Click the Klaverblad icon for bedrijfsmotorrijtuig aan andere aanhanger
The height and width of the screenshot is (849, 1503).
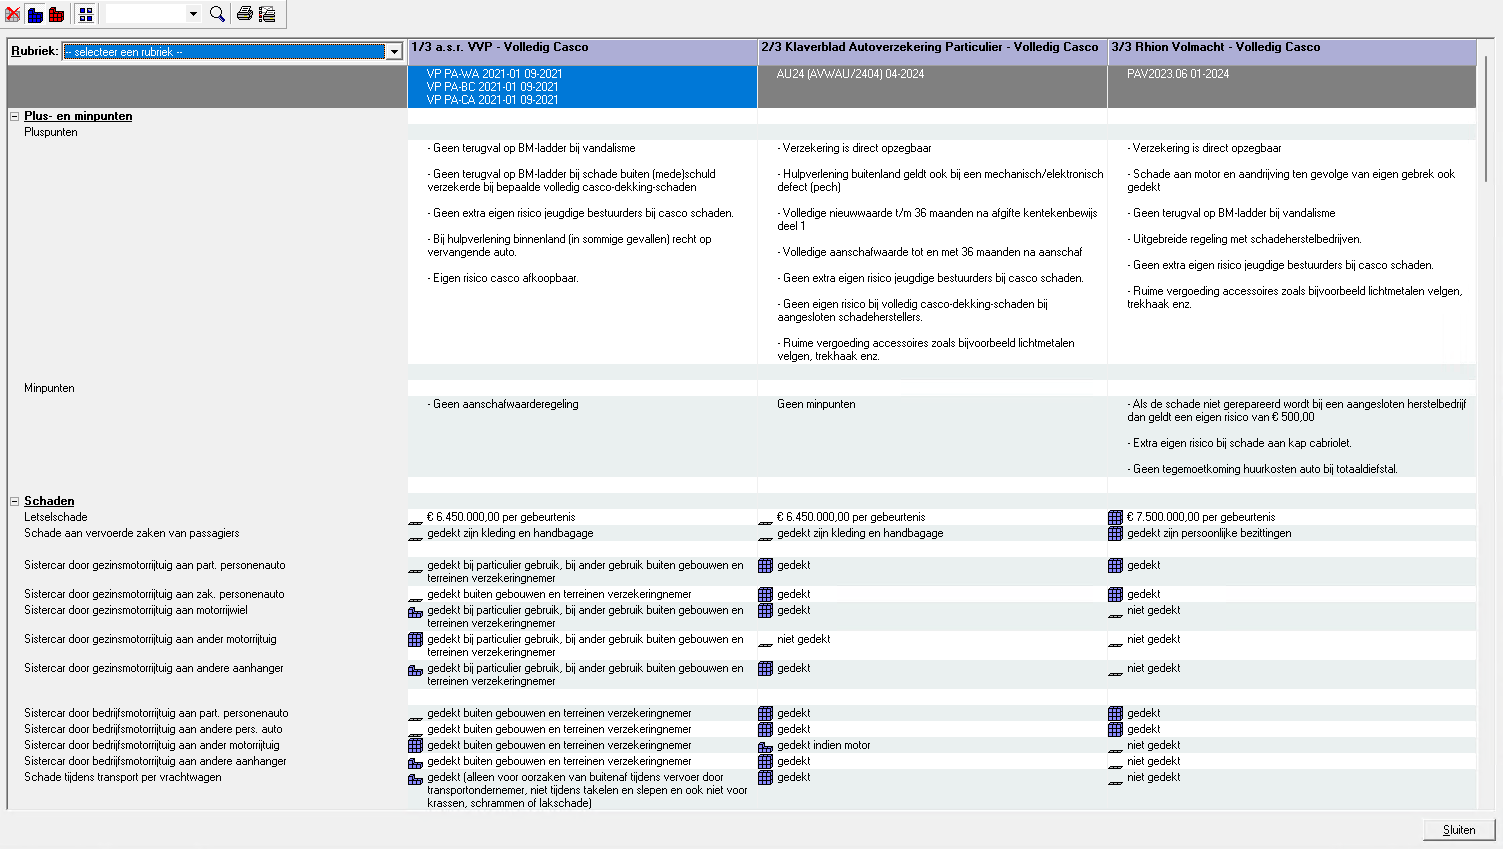pos(765,762)
